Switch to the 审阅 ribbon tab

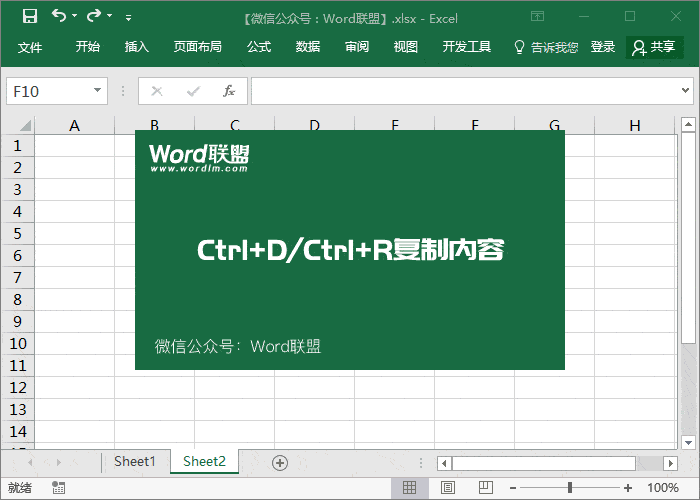pyautogui.click(x=357, y=47)
